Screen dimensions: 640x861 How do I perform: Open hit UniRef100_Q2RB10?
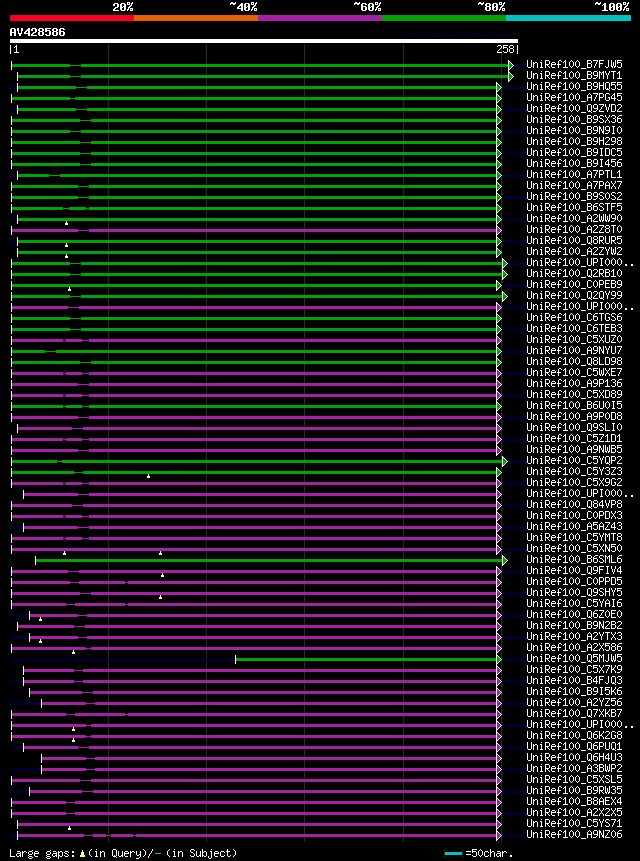point(574,273)
